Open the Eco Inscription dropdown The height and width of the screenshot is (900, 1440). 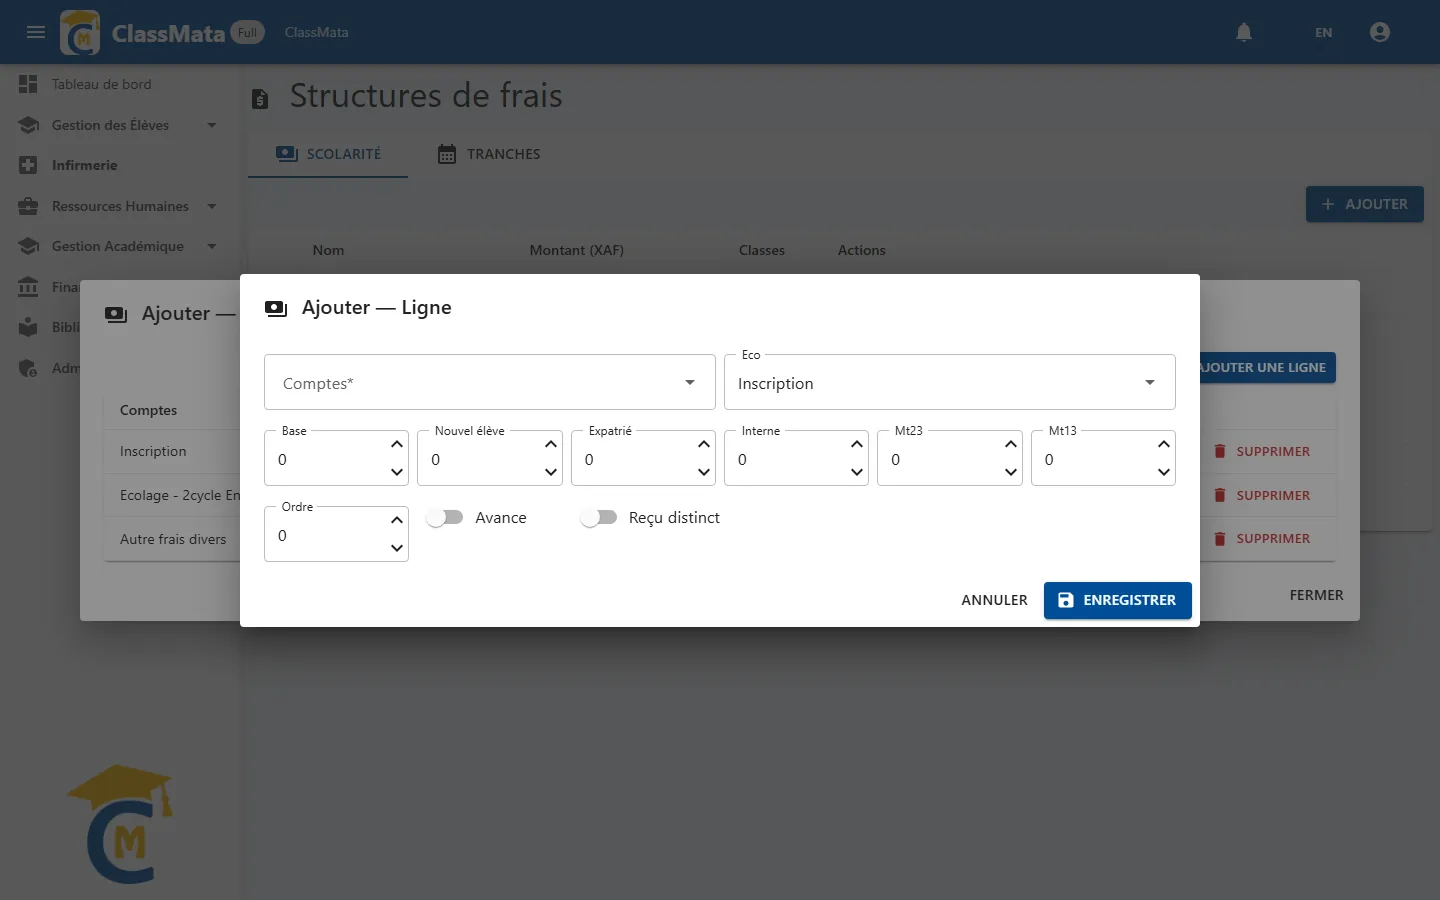coord(950,382)
